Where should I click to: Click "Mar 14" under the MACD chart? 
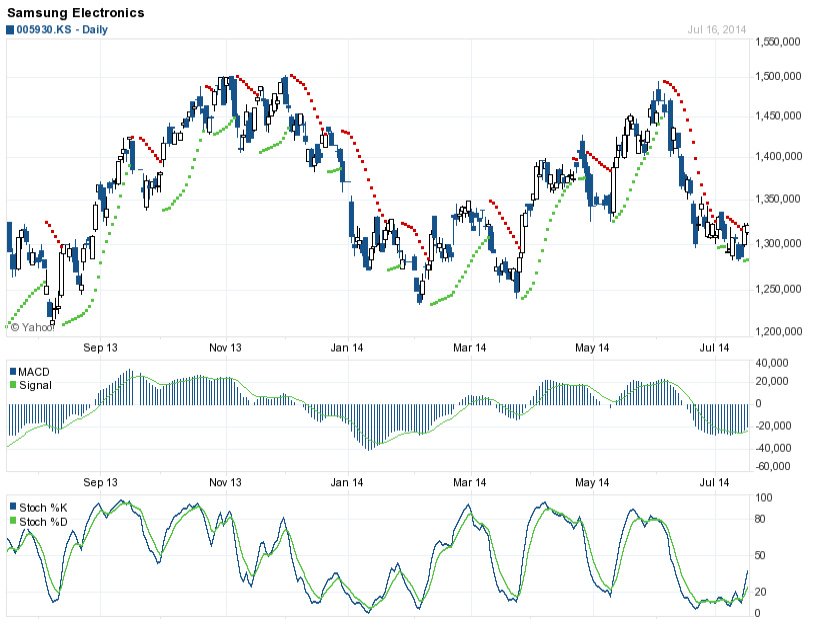point(469,482)
